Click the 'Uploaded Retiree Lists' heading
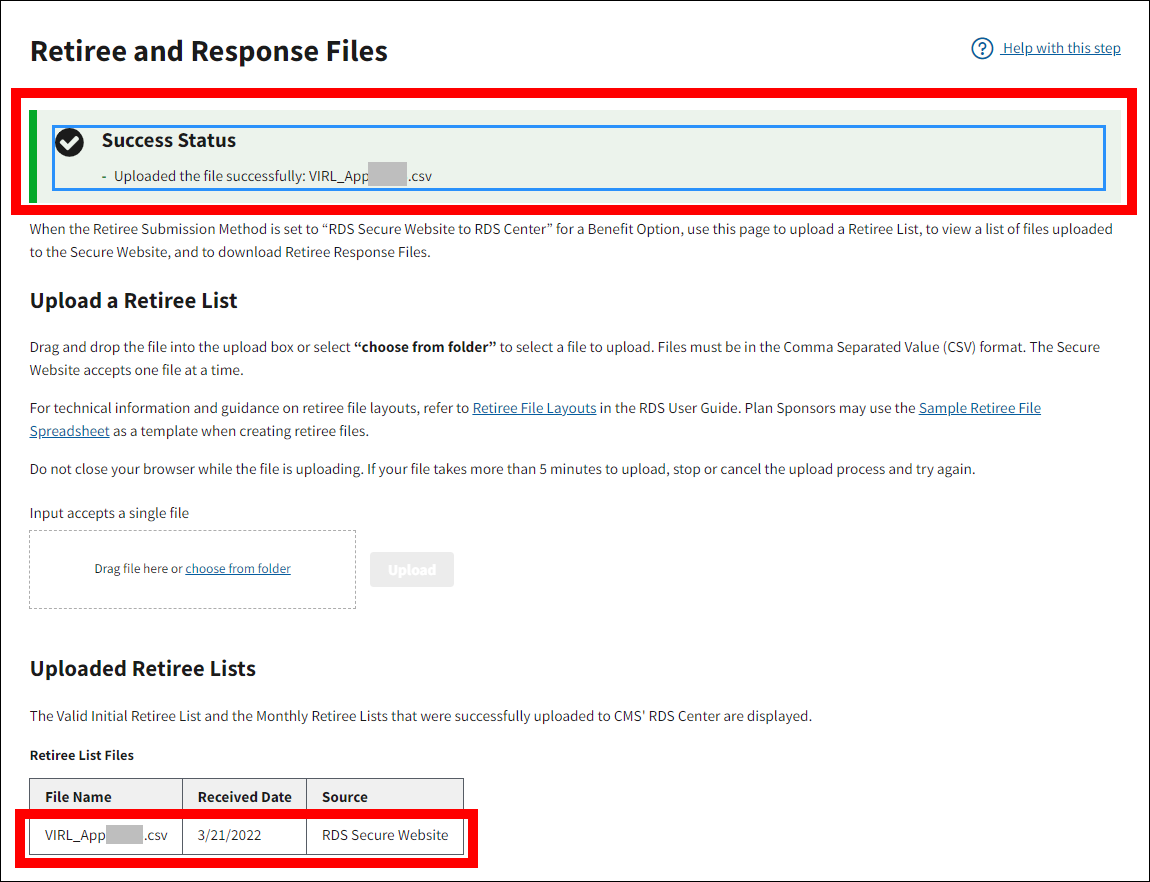Screen dimensions: 1150x882 click(143, 669)
